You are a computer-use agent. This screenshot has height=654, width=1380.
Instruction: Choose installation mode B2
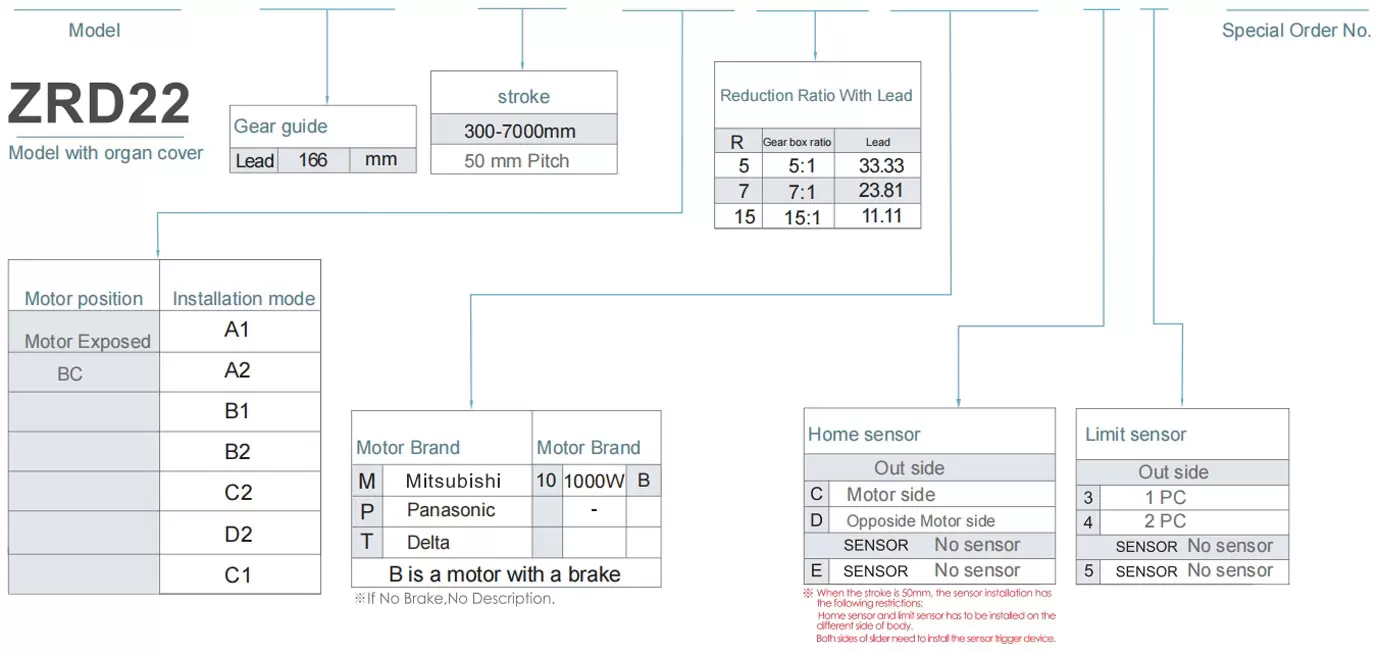pyautogui.click(x=237, y=452)
